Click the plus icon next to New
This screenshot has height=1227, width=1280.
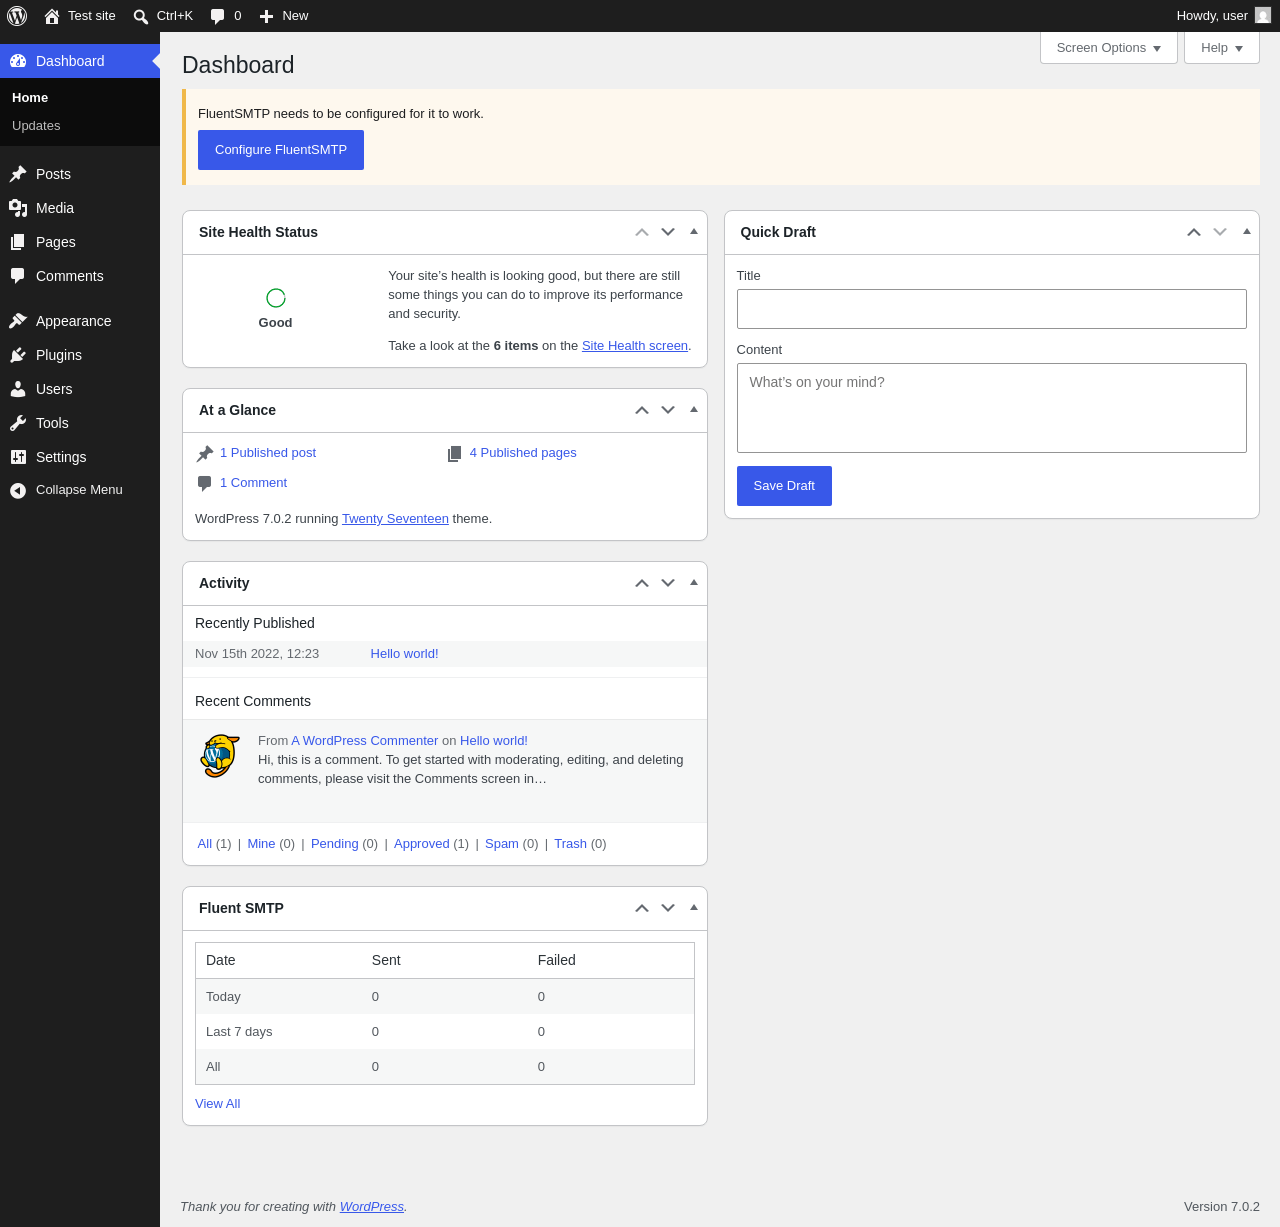click(x=266, y=16)
